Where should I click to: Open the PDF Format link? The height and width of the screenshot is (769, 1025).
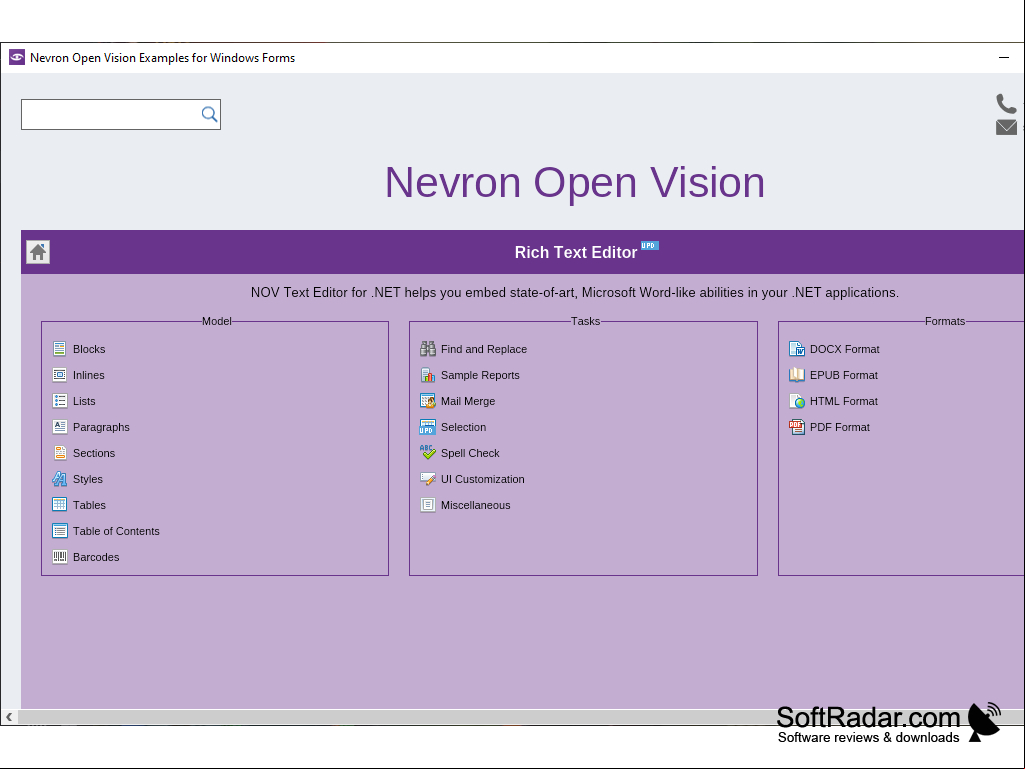click(839, 428)
